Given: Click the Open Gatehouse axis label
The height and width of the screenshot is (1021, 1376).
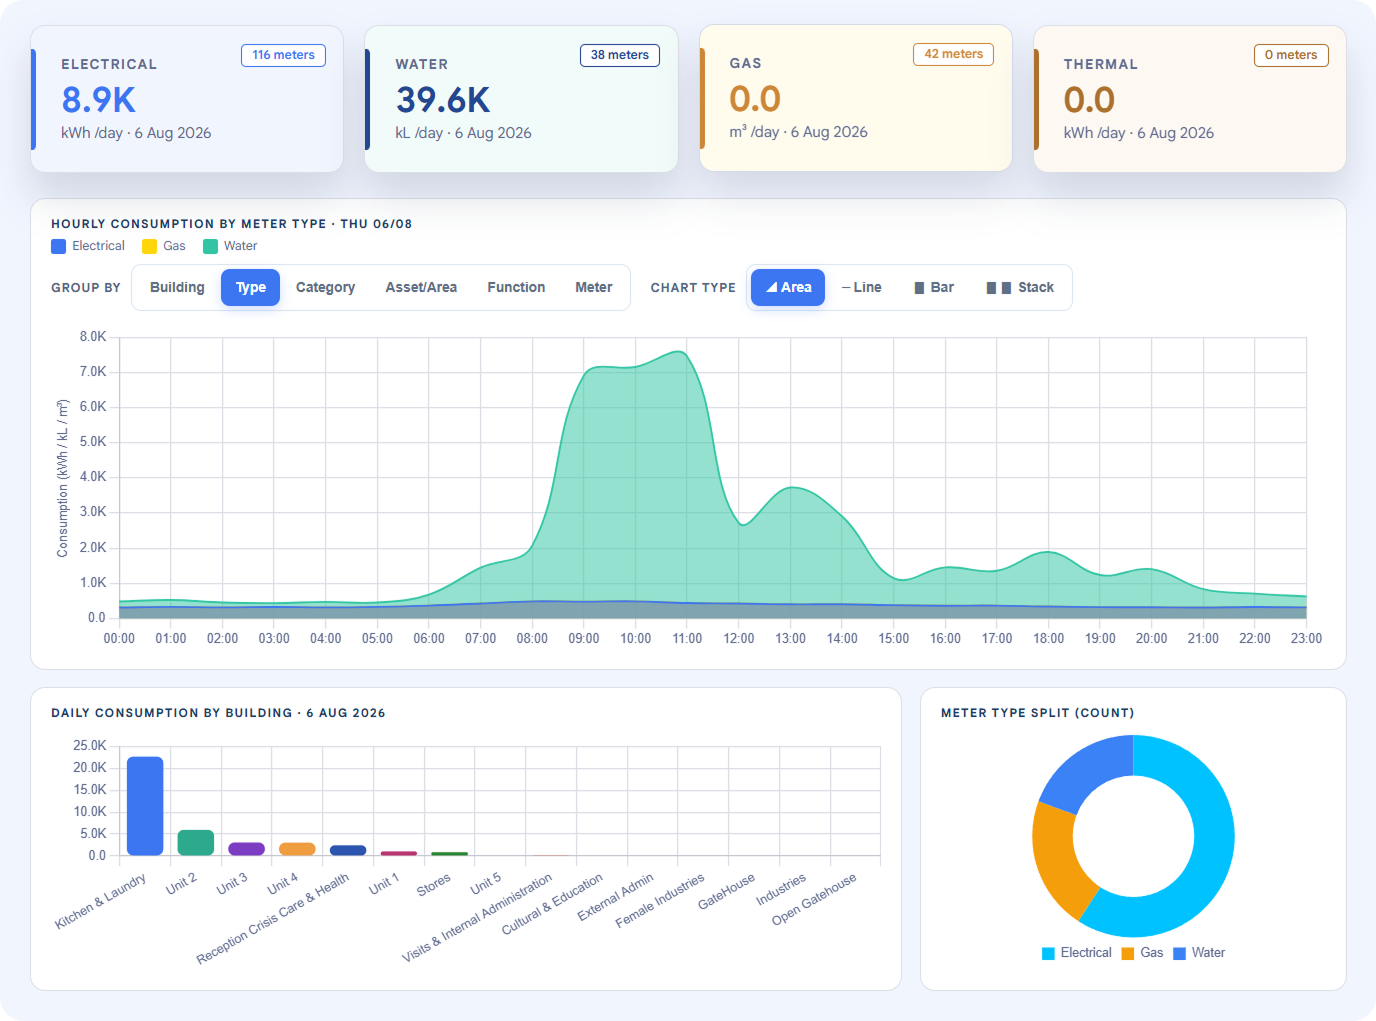Looking at the screenshot, I should click(814, 899).
